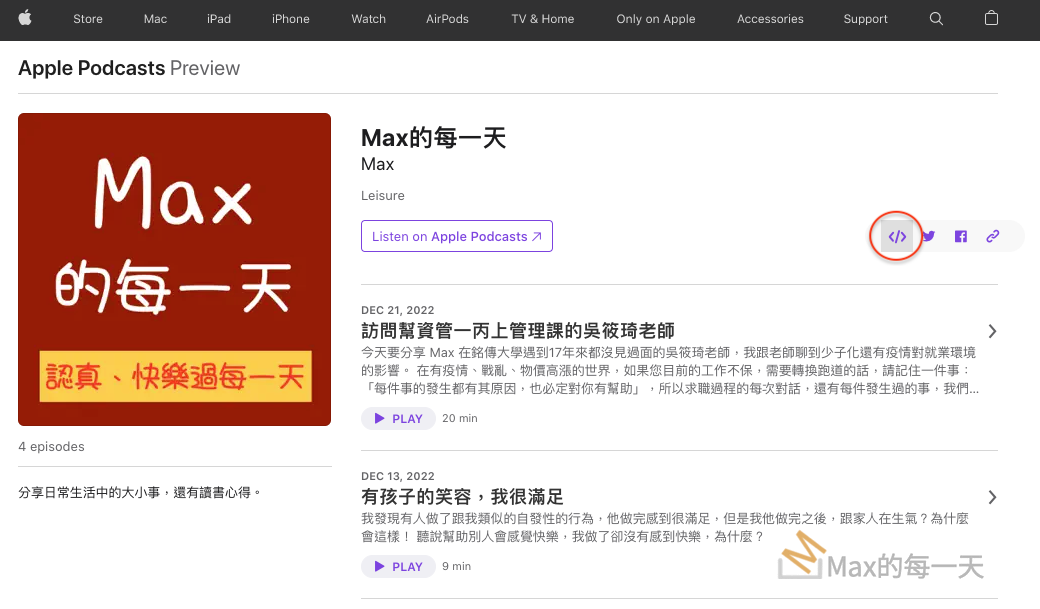Open the Support menu item
Image resolution: width=1040 pixels, height=609 pixels.
click(x=865, y=19)
